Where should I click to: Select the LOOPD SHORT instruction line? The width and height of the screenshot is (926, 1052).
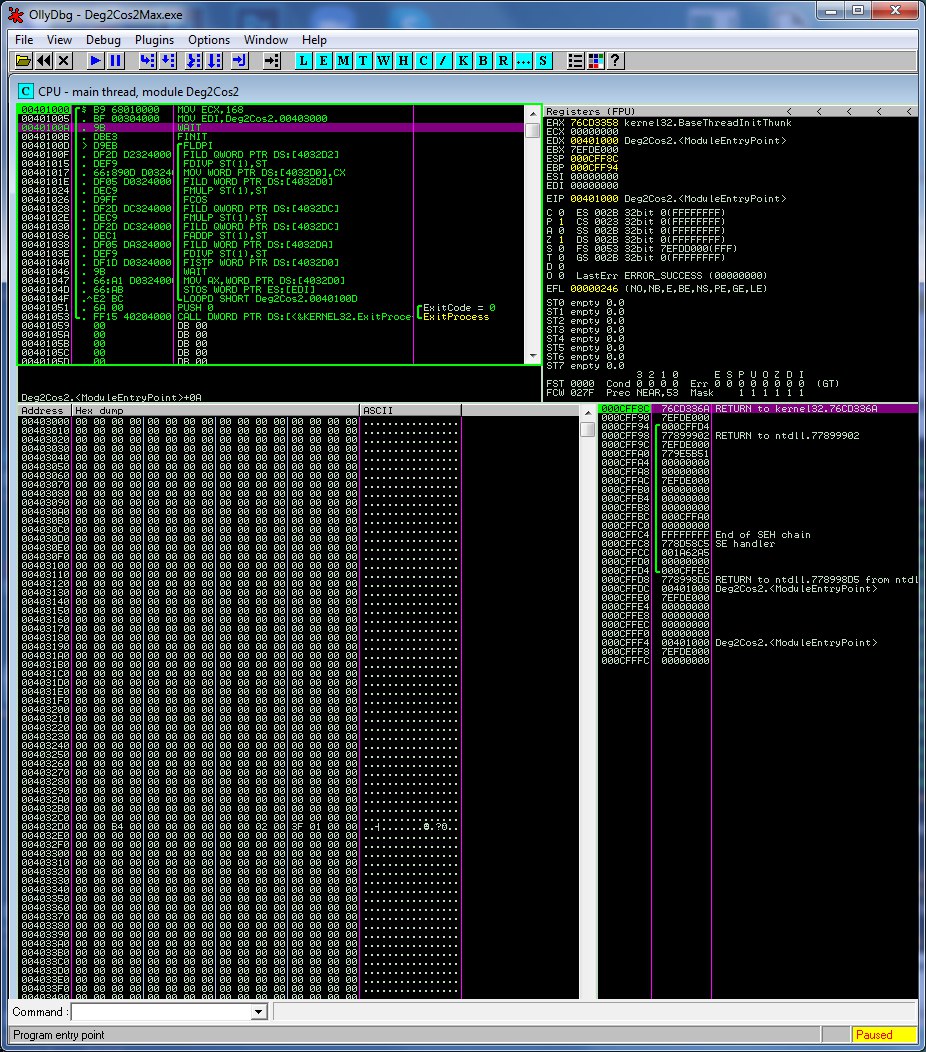271,299
